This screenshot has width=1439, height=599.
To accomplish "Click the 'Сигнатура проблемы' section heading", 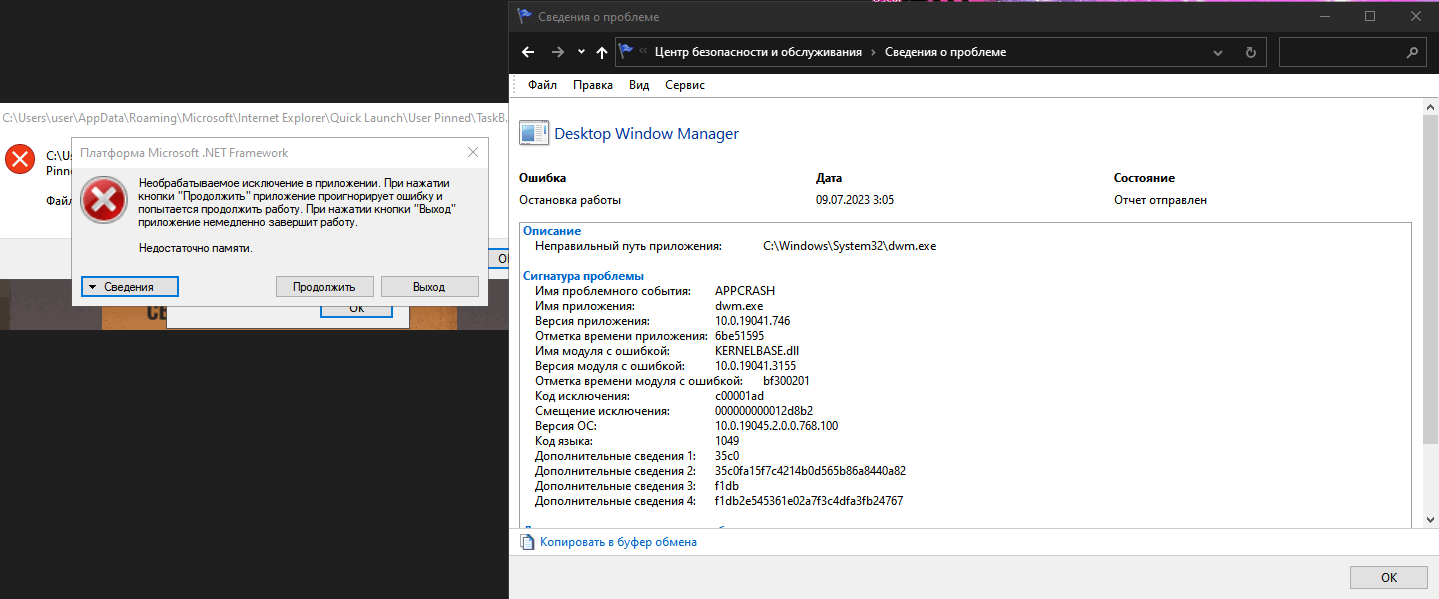I will click(x=584, y=275).
